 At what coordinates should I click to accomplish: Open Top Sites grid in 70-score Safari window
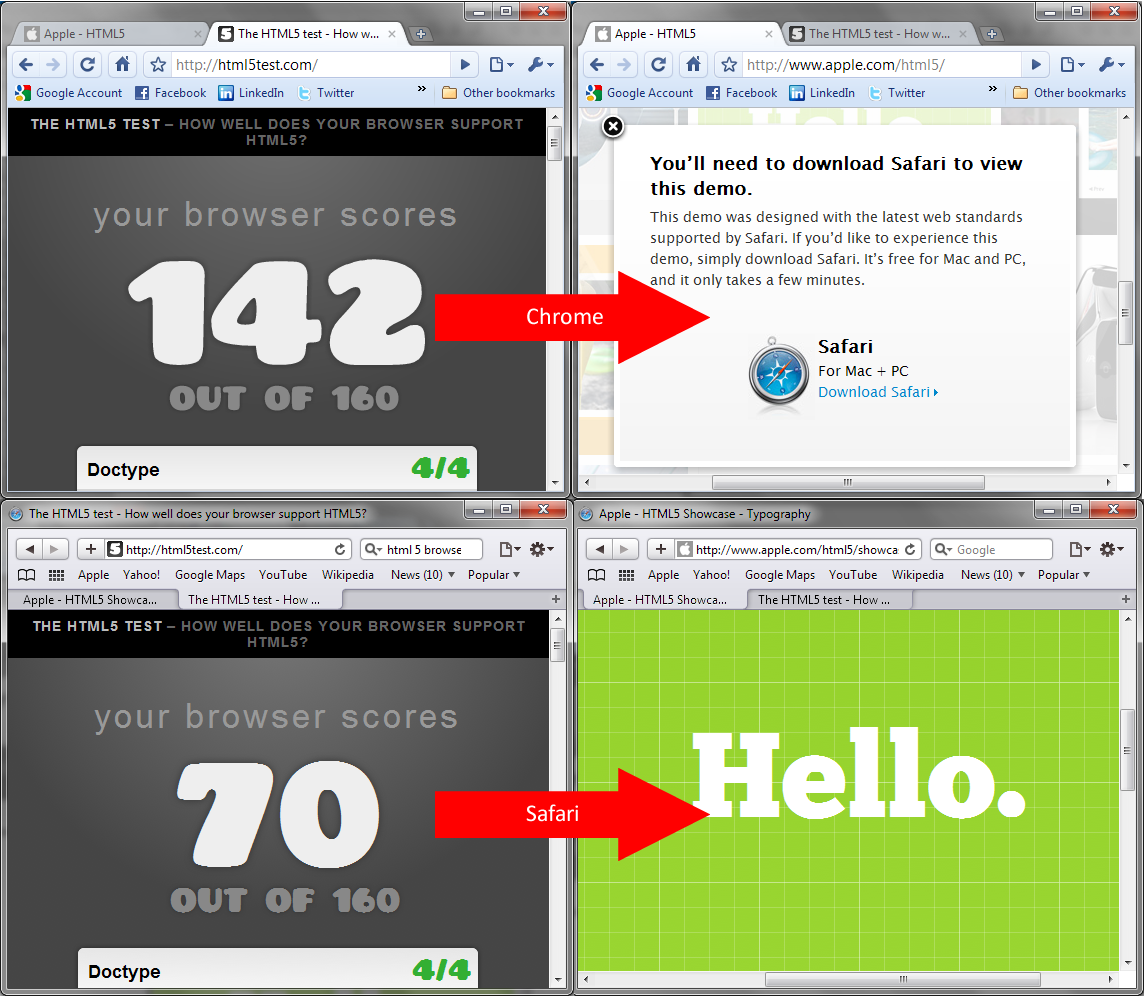pos(56,575)
